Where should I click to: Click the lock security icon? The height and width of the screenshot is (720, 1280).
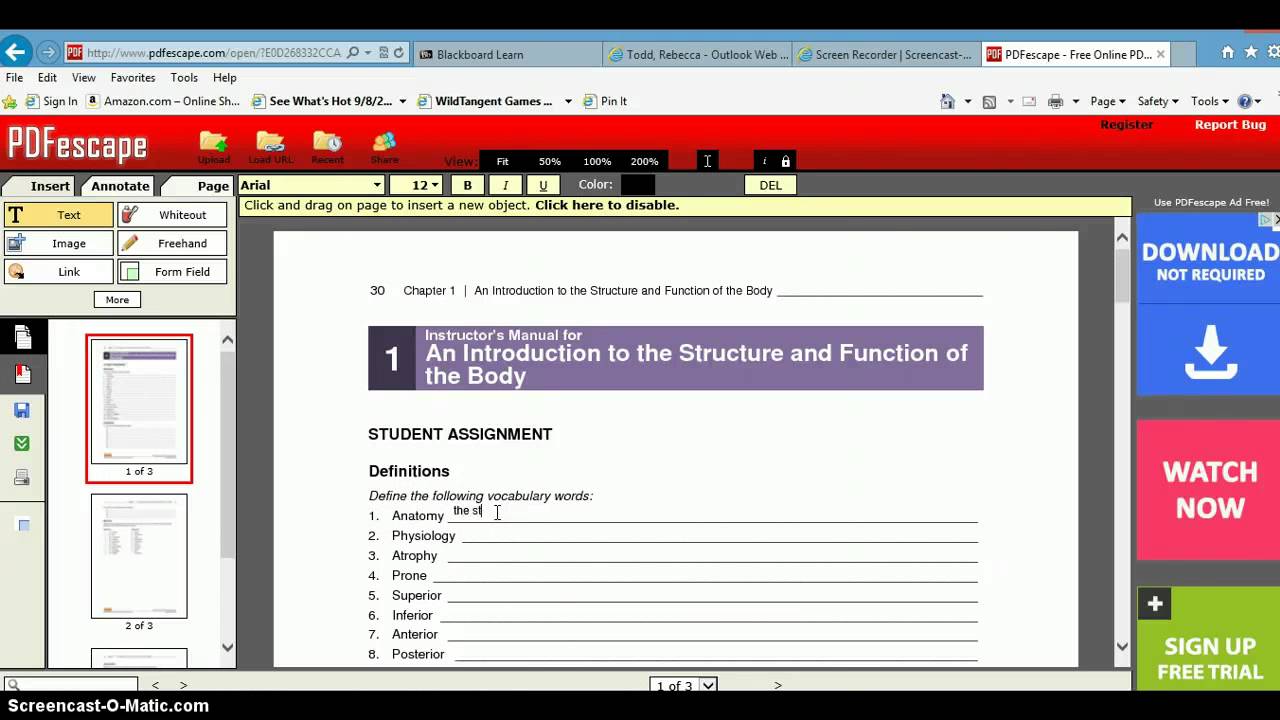coord(786,161)
